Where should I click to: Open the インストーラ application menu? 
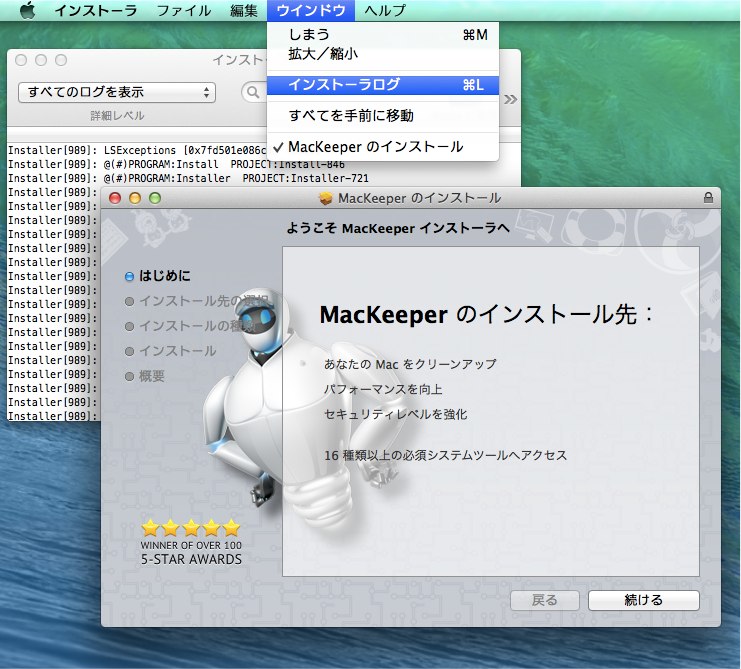[96, 10]
